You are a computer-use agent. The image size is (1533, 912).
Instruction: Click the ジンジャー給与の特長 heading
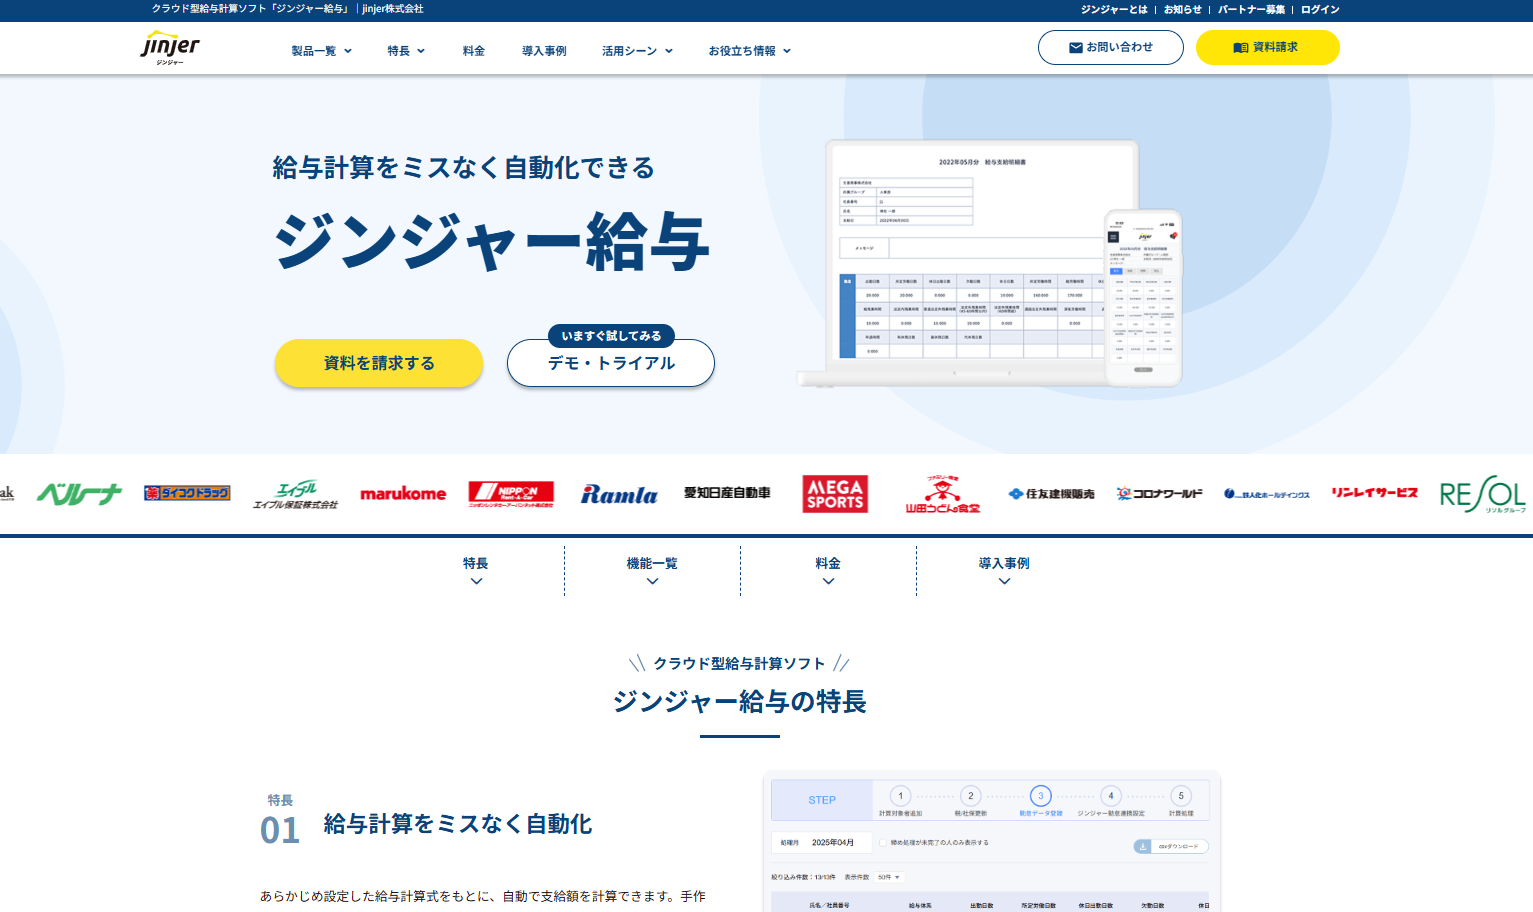pyautogui.click(x=740, y=702)
